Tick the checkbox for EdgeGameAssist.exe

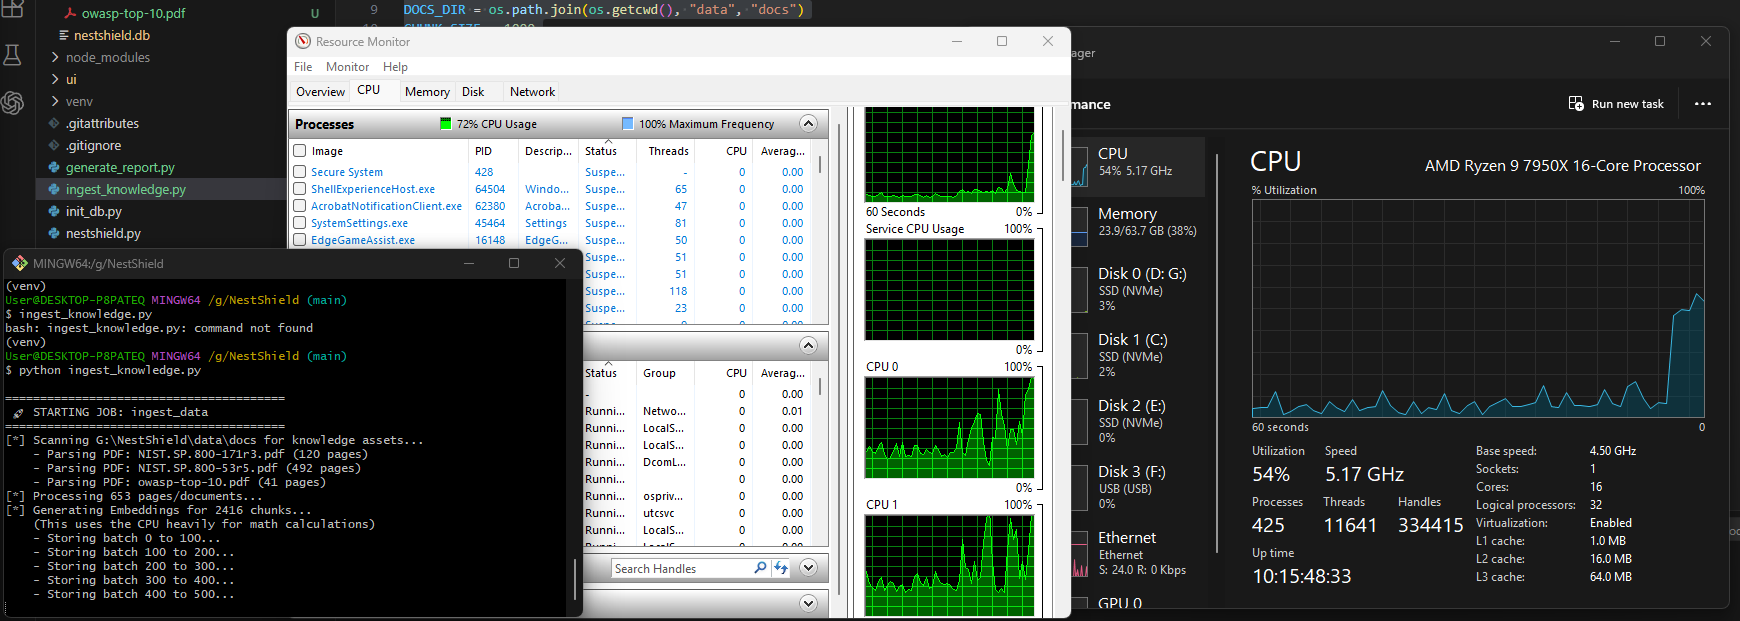[300, 240]
